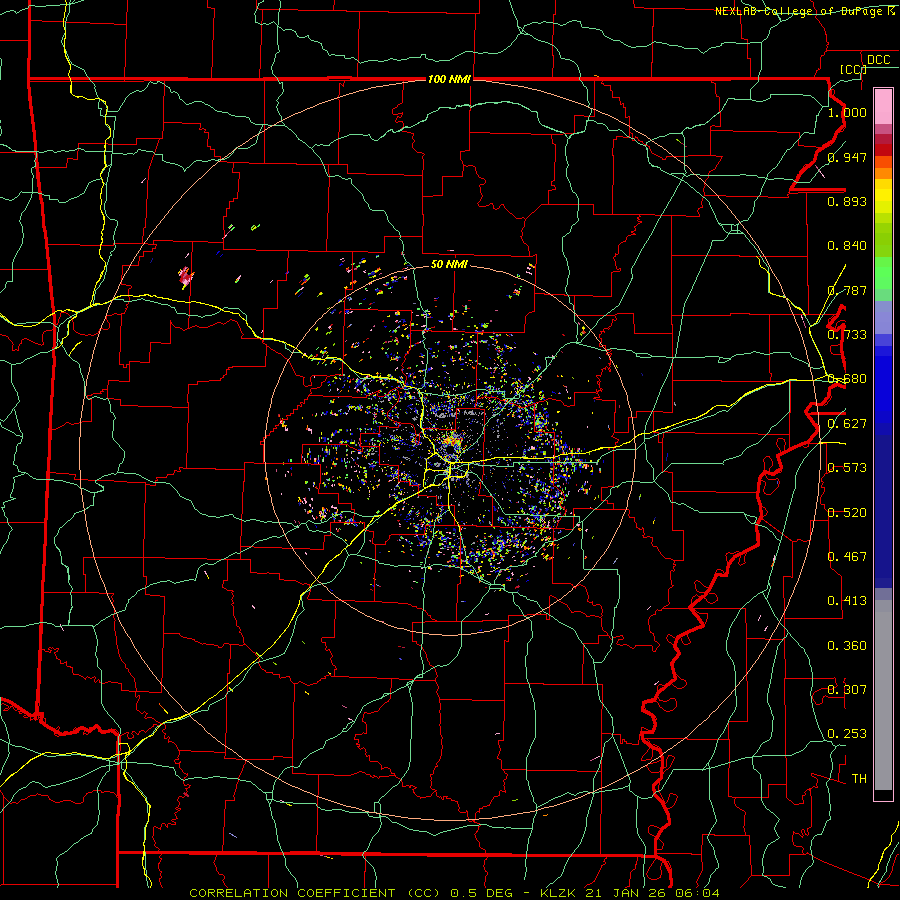Click the [CC] legend unit label
The image size is (900, 900).
point(853,69)
